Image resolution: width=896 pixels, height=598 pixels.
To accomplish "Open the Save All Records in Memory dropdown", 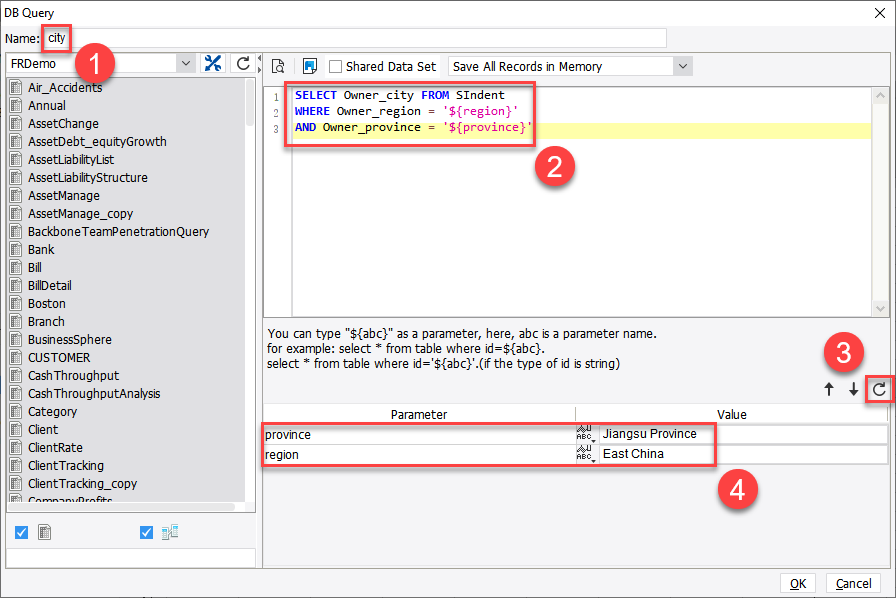I will point(682,65).
